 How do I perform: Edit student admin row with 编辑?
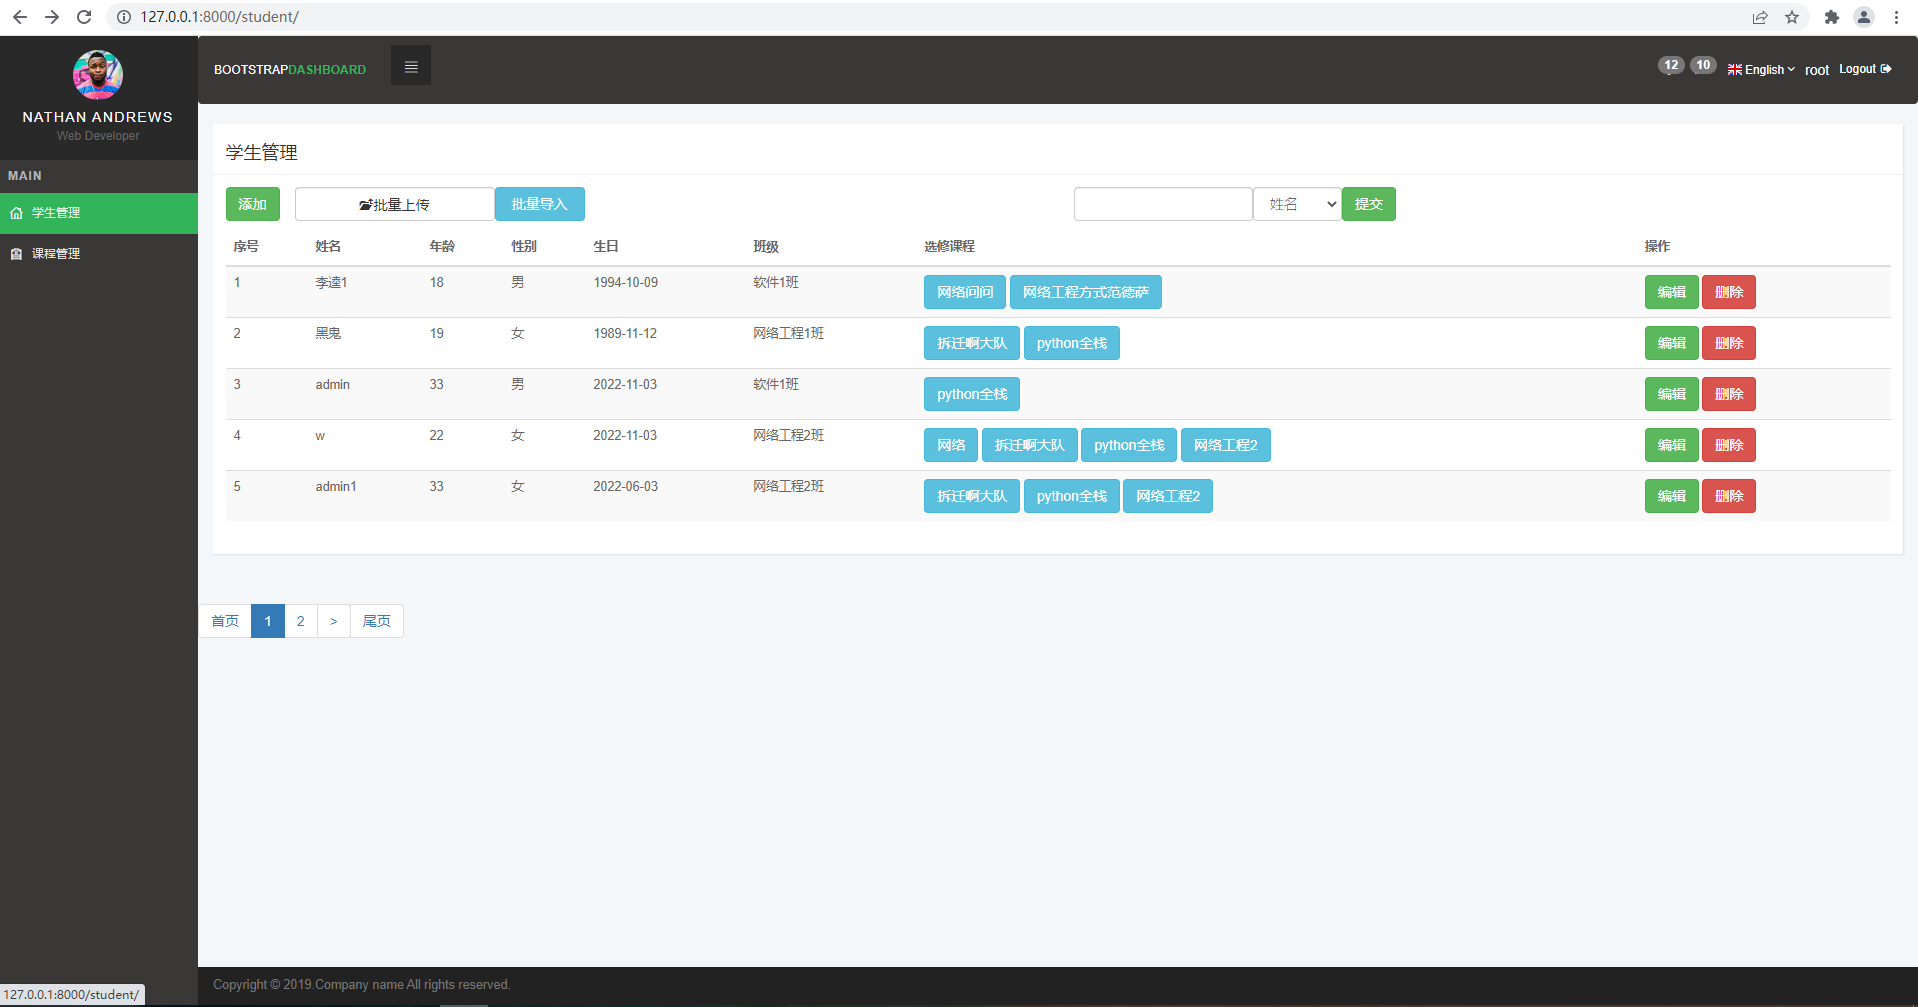(1672, 394)
